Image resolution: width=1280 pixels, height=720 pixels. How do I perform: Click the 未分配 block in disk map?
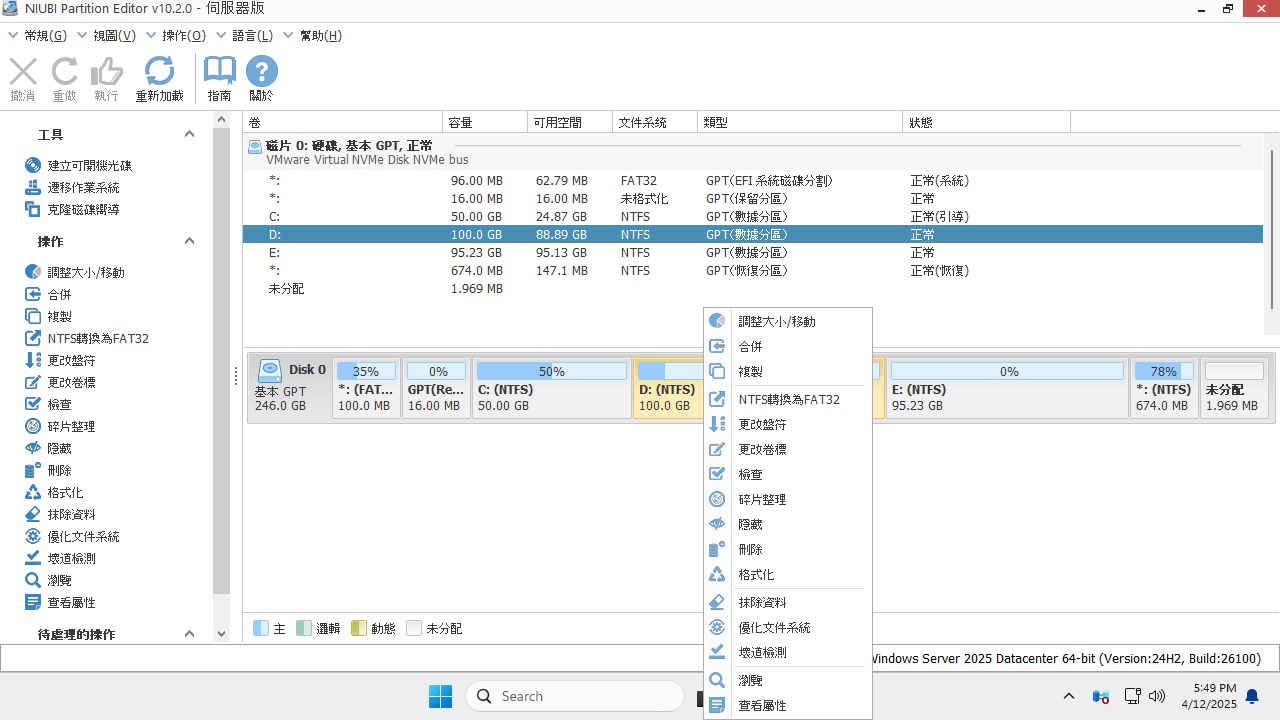(x=1233, y=388)
